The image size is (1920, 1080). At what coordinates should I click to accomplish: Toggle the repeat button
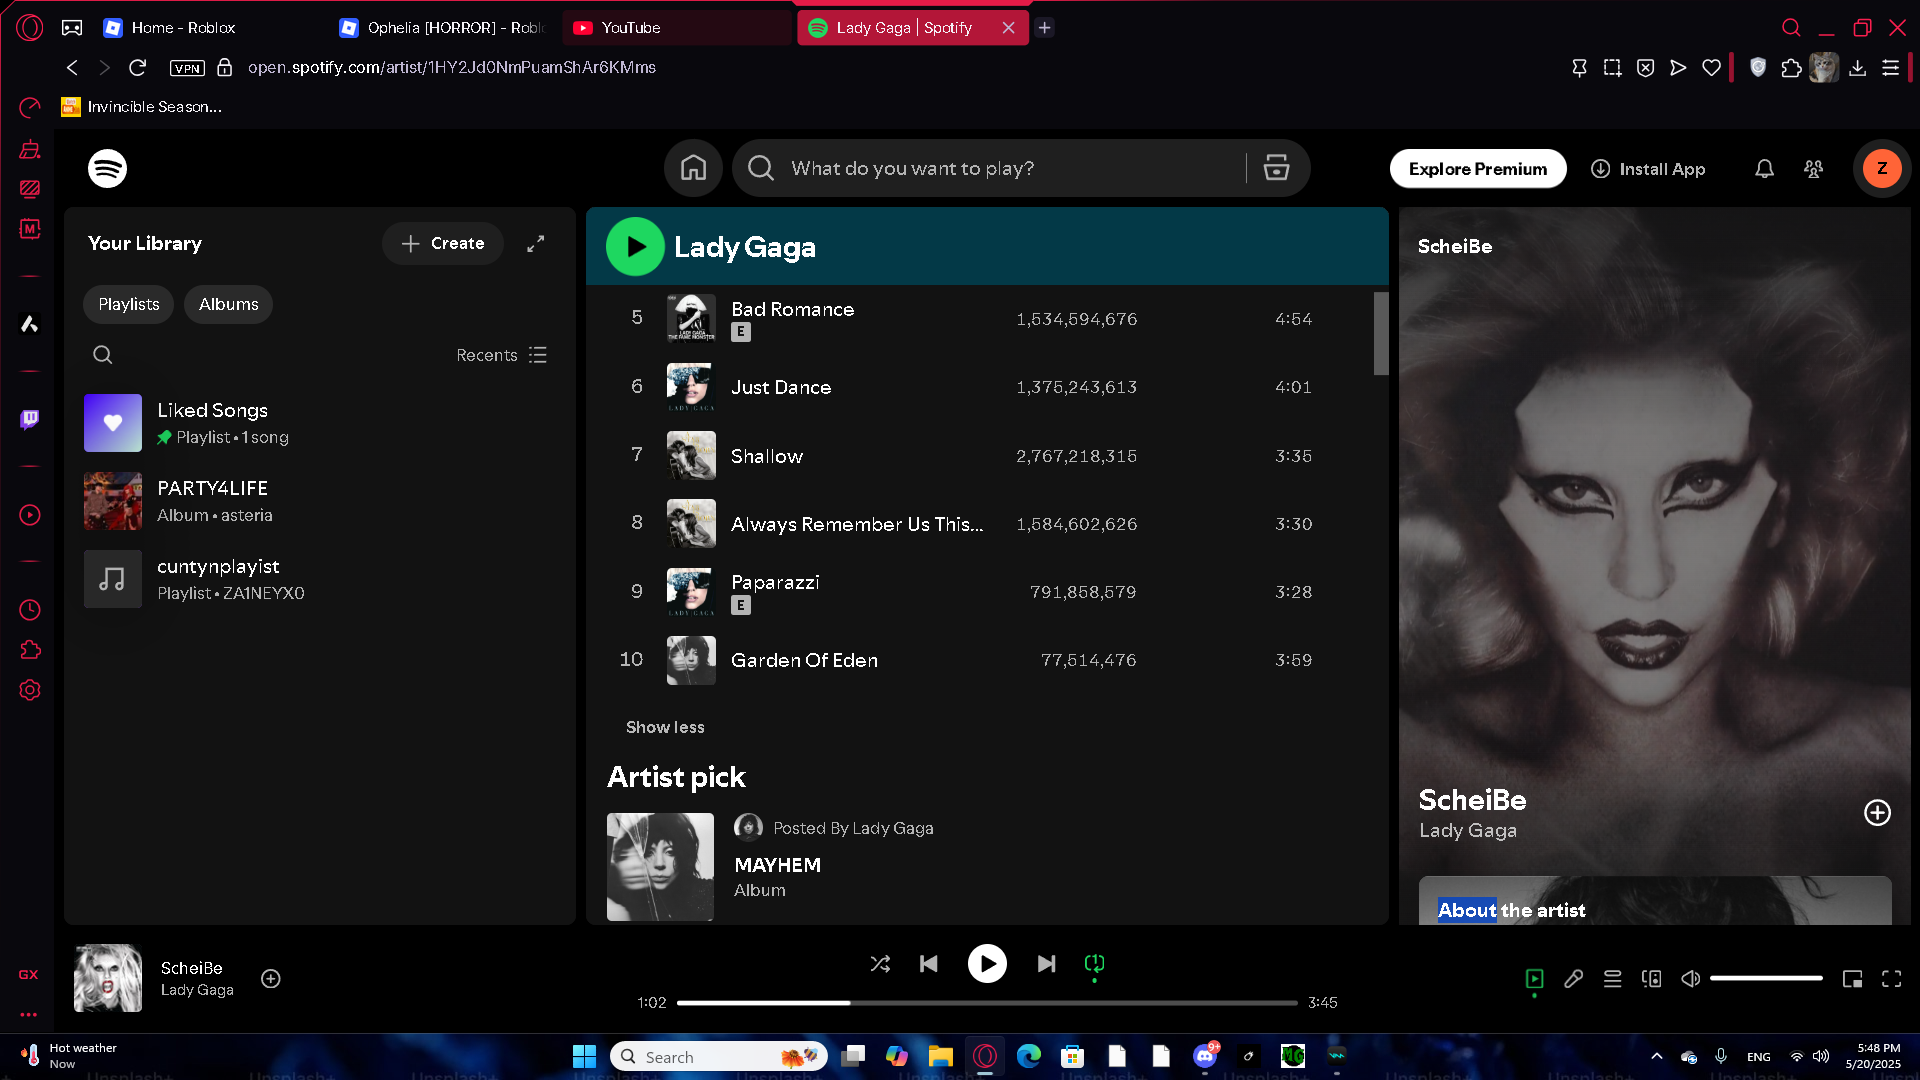point(1094,964)
